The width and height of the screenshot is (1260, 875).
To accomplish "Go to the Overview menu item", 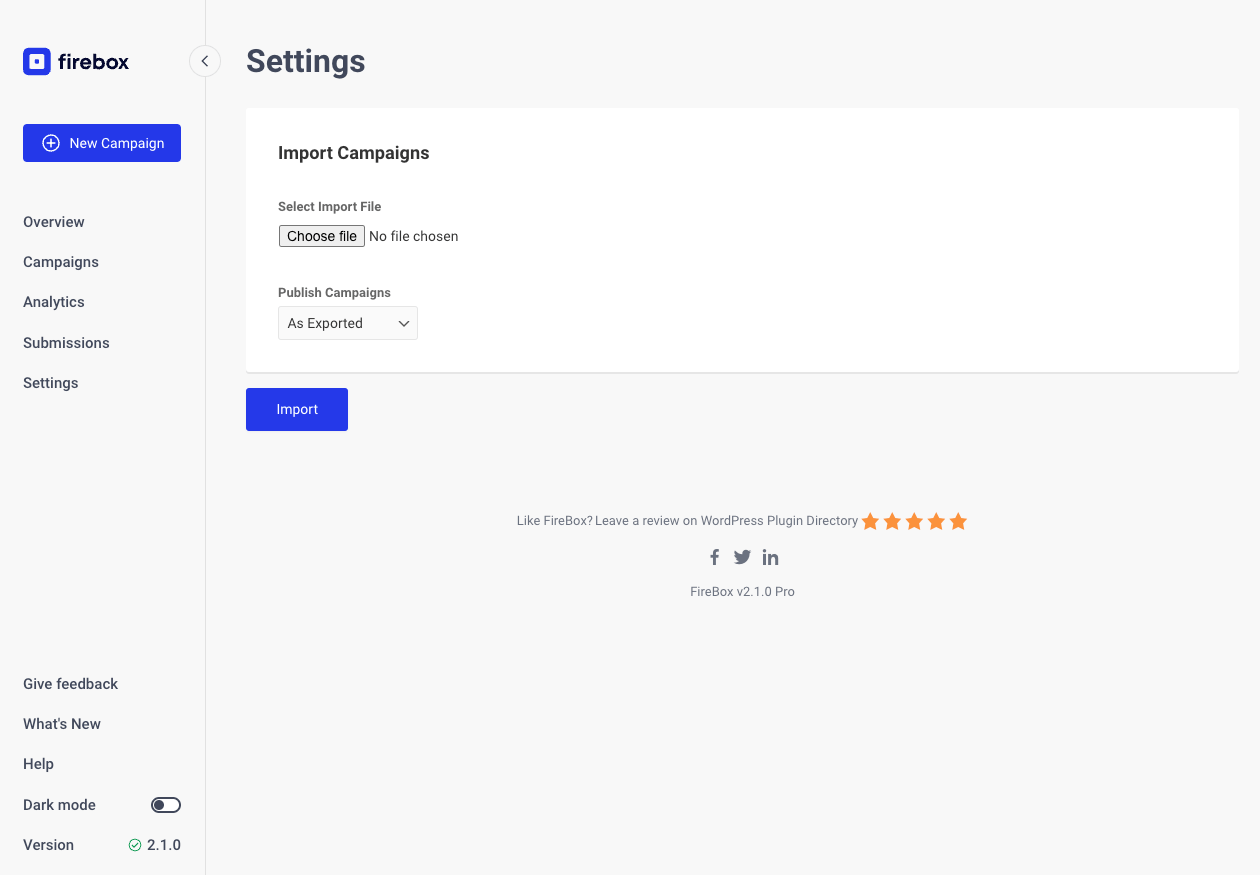I will (54, 222).
